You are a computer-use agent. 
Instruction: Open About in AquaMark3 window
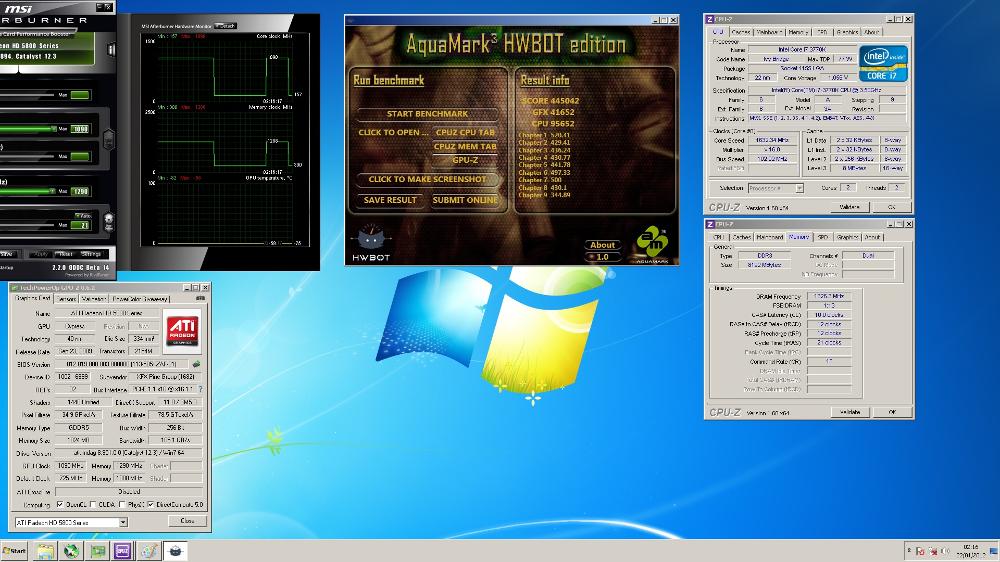[602, 245]
